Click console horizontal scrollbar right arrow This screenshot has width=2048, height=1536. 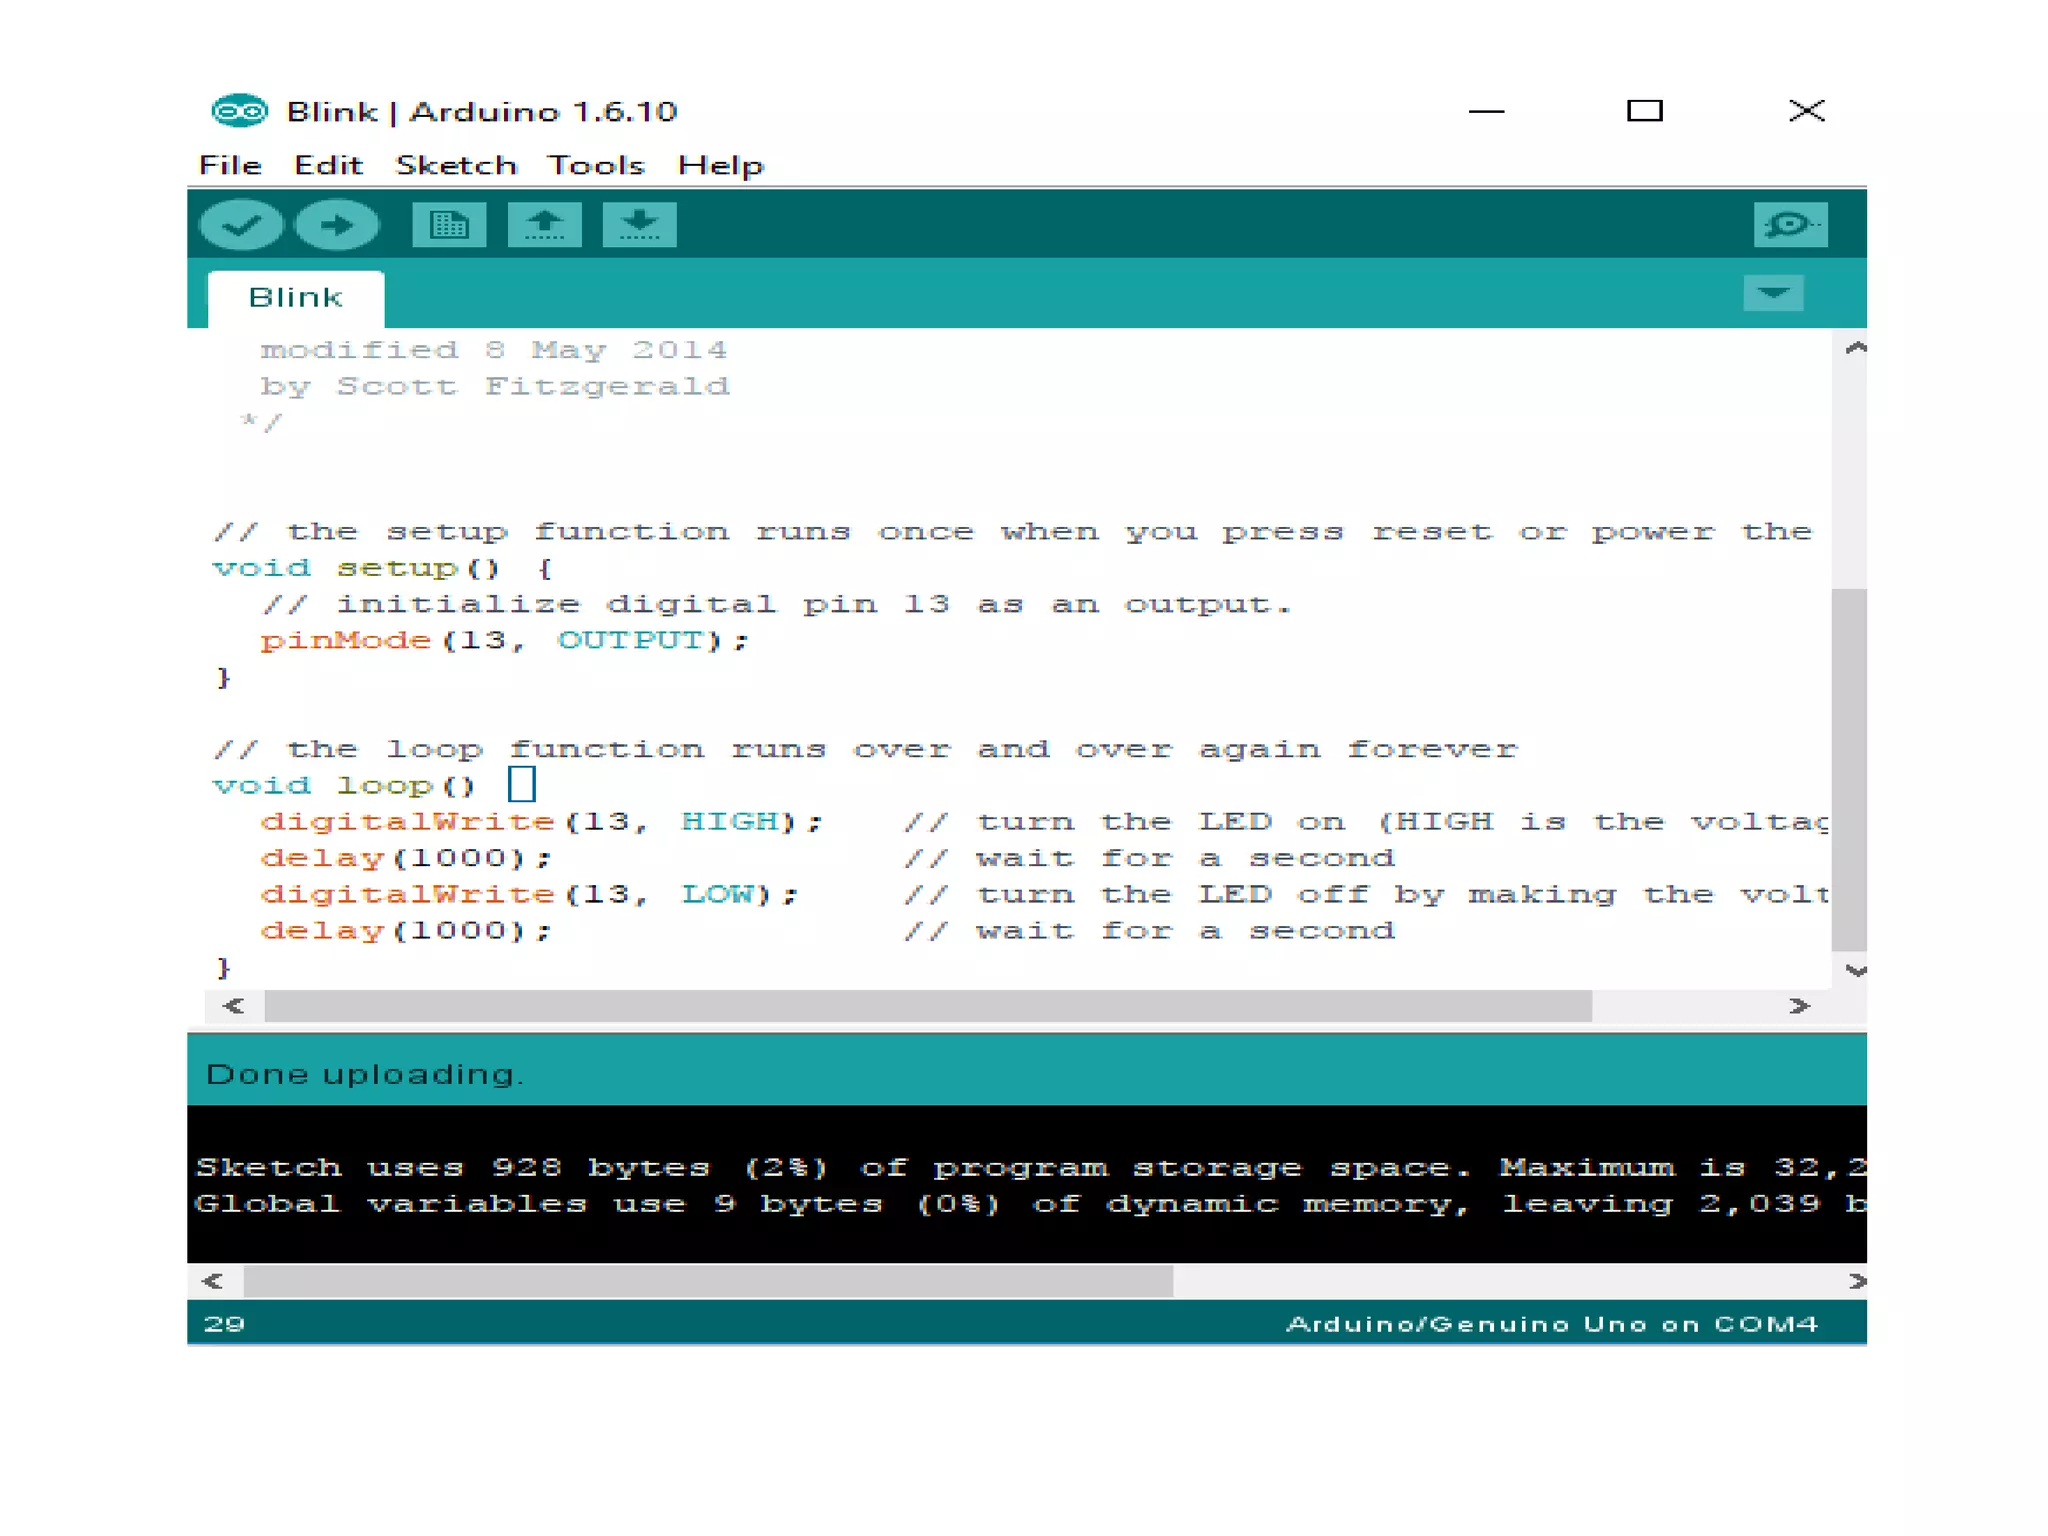pos(1856,1281)
